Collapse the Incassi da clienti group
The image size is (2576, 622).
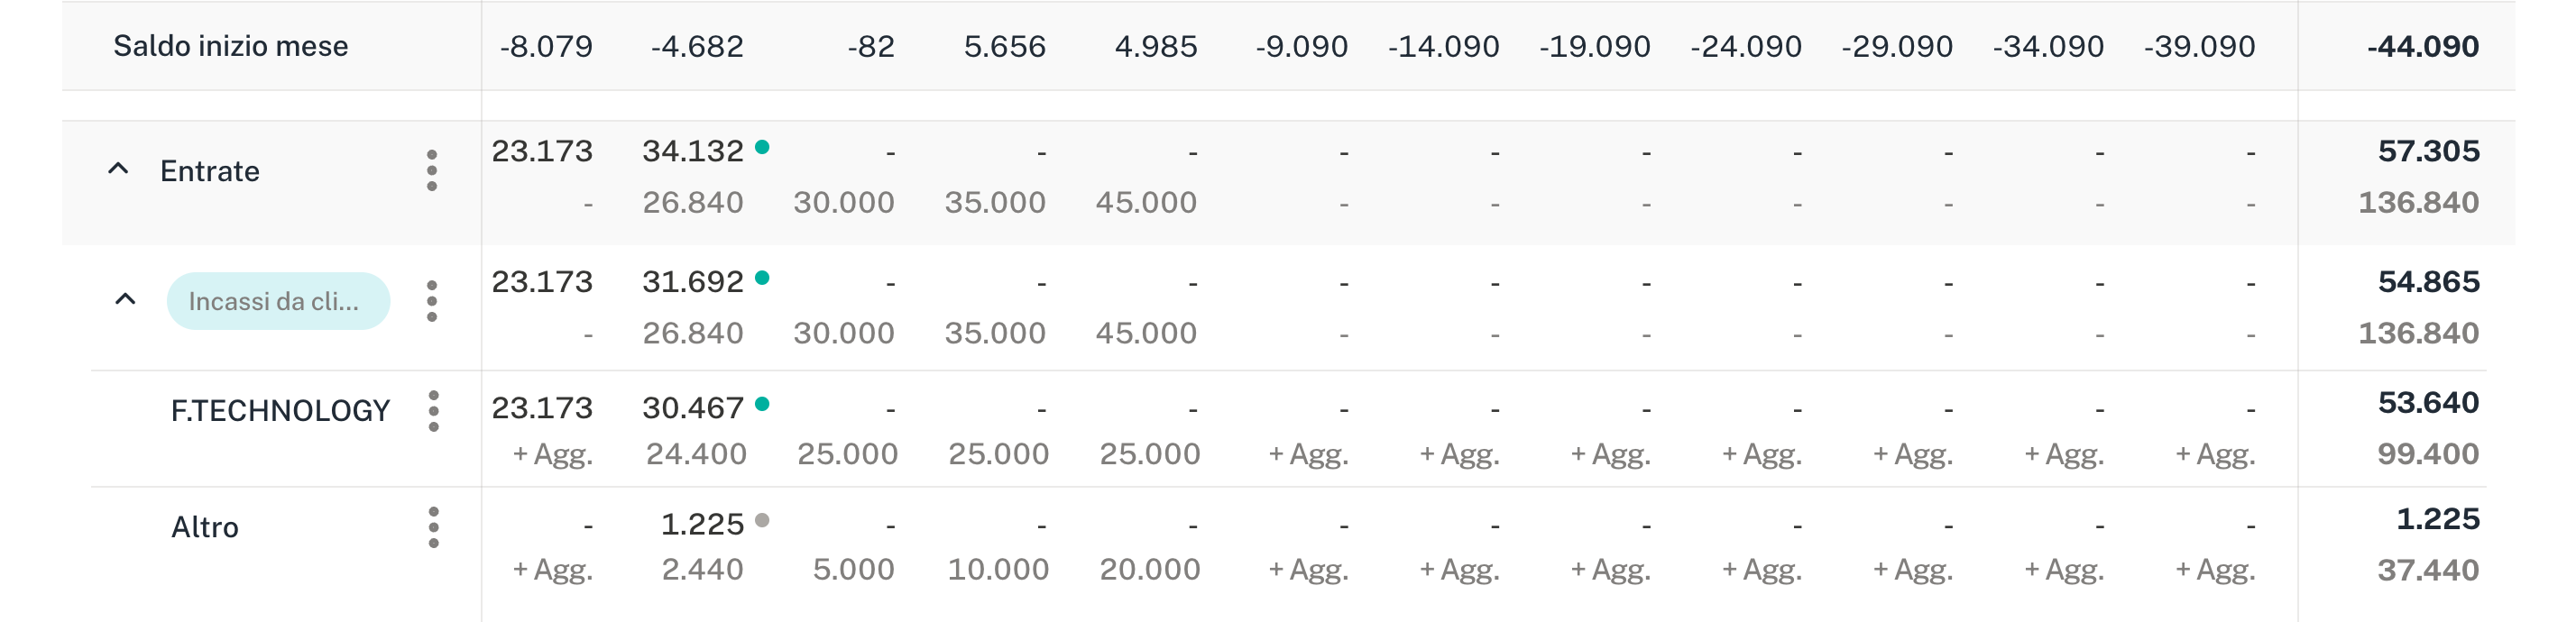click(x=125, y=299)
